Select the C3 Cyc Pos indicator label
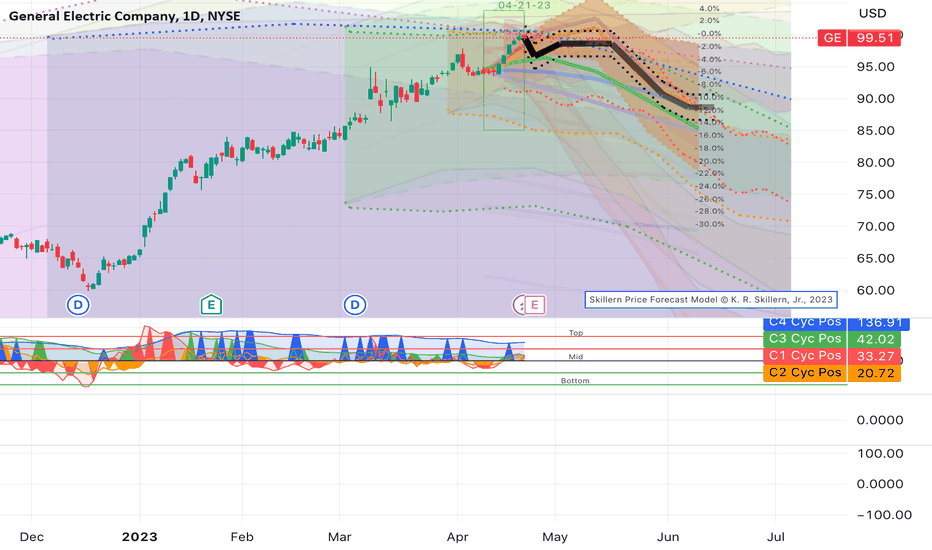The image size is (932, 550). [x=805, y=338]
